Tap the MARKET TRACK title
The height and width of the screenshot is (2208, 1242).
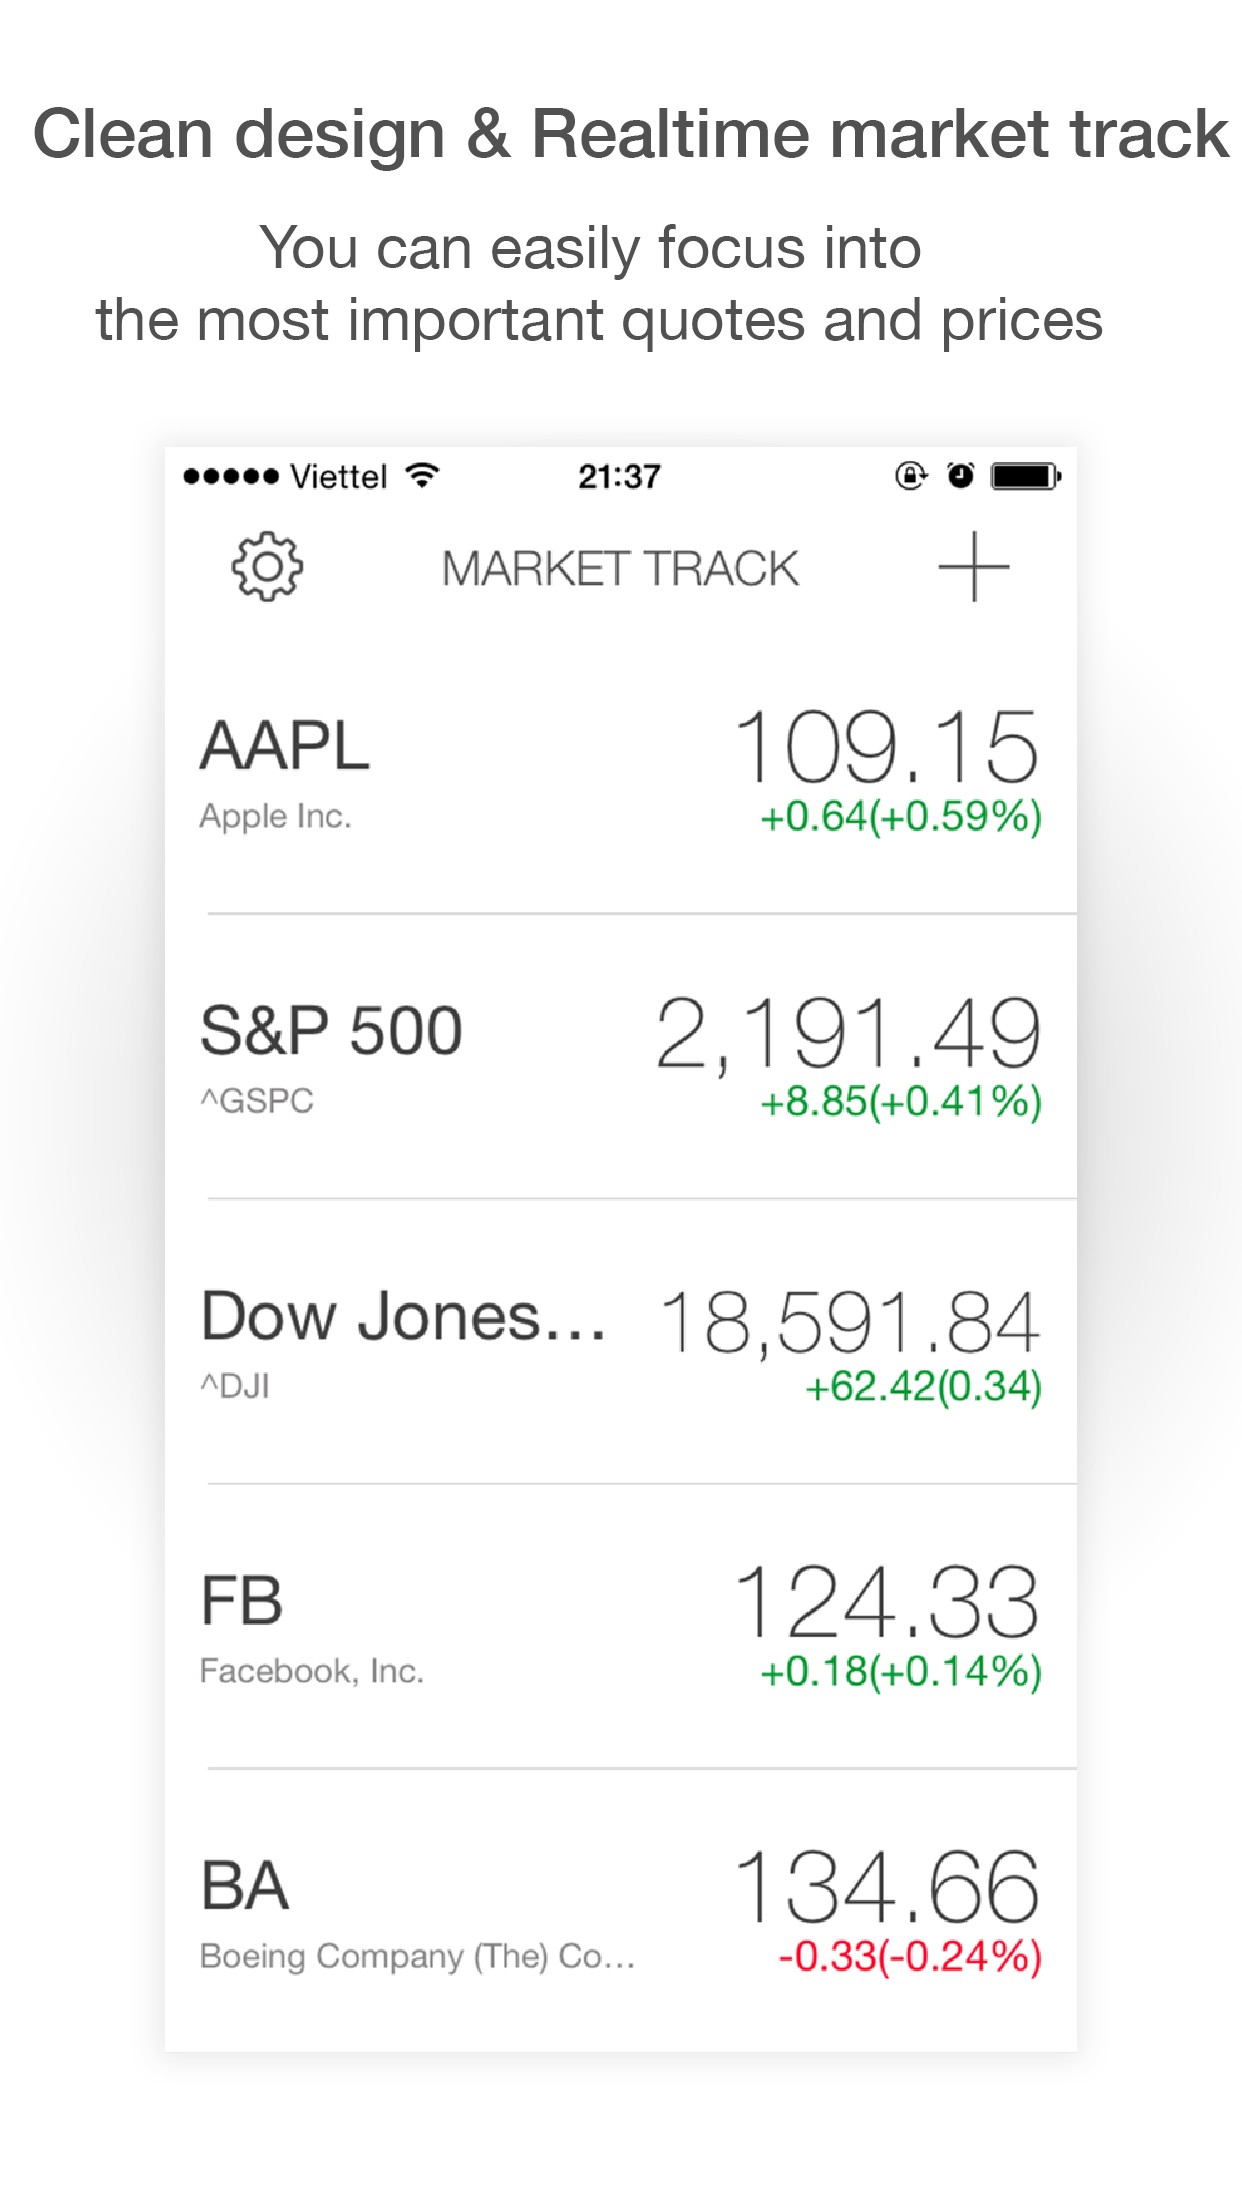click(x=620, y=569)
